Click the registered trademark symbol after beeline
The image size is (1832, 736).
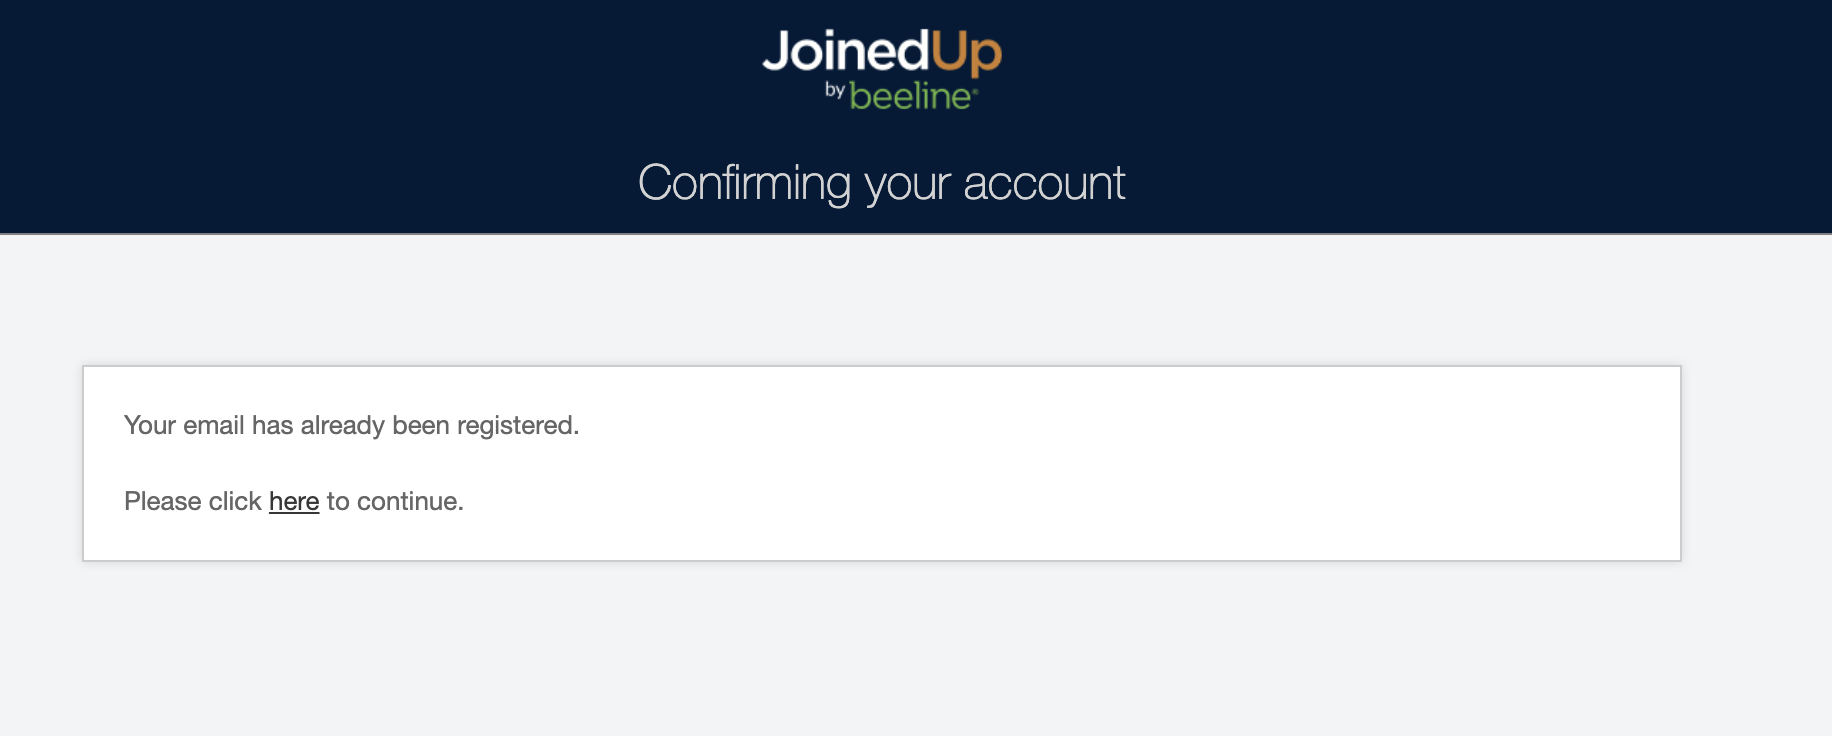(x=975, y=91)
